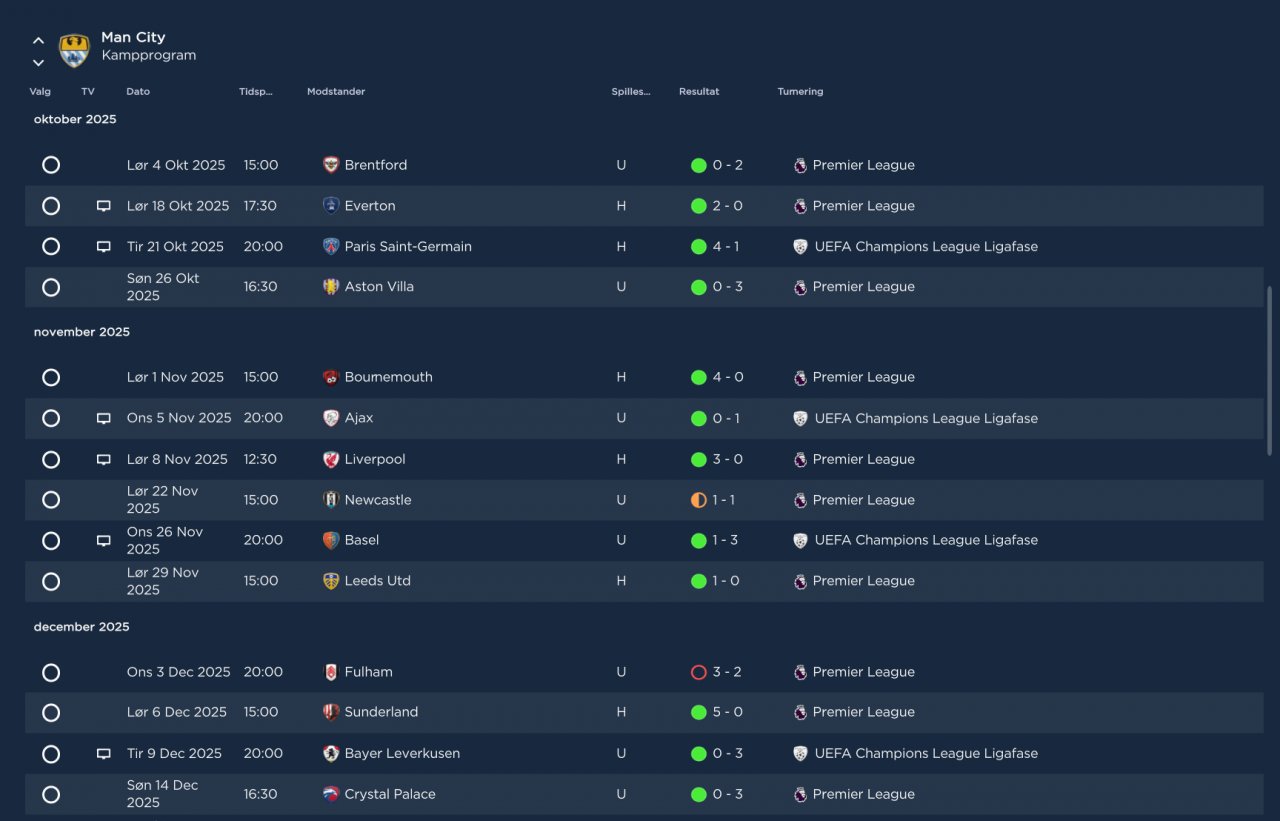Click the TV icon on Everton match
Viewport: 1280px width, 821px height.
pos(103,206)
